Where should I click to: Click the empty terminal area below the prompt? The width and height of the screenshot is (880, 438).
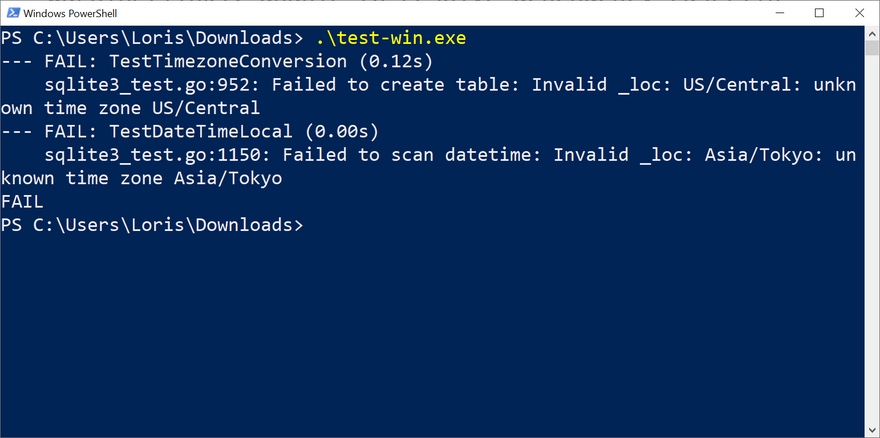point(430,330)
